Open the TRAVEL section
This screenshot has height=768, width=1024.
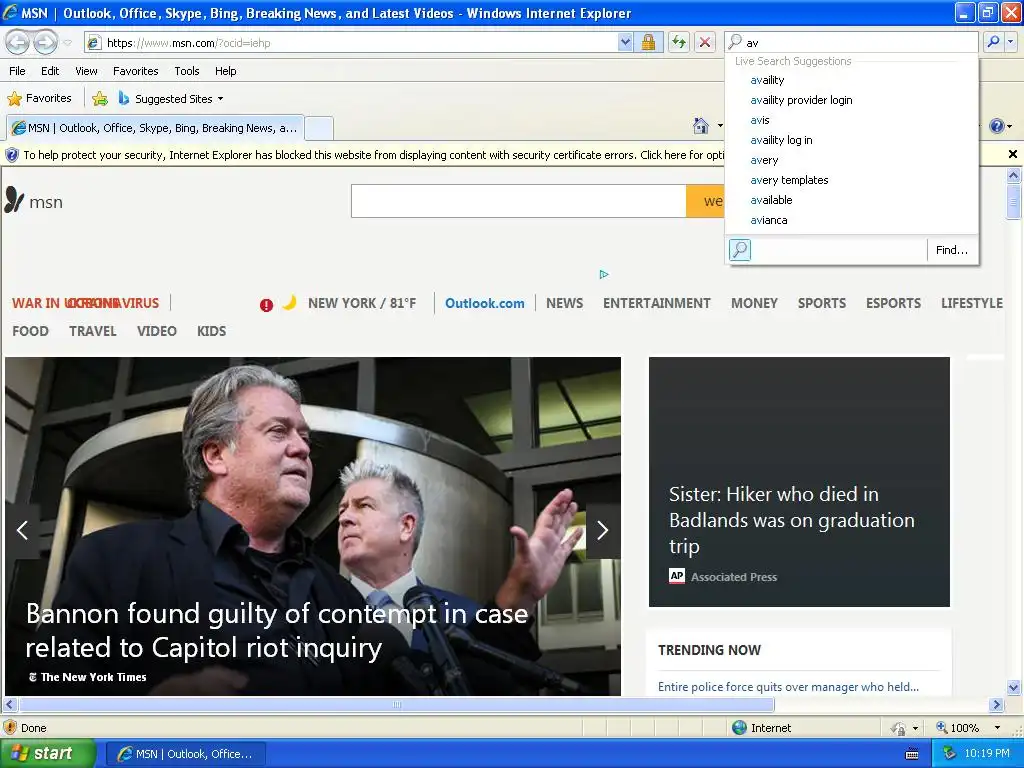[x=93, y=331]
